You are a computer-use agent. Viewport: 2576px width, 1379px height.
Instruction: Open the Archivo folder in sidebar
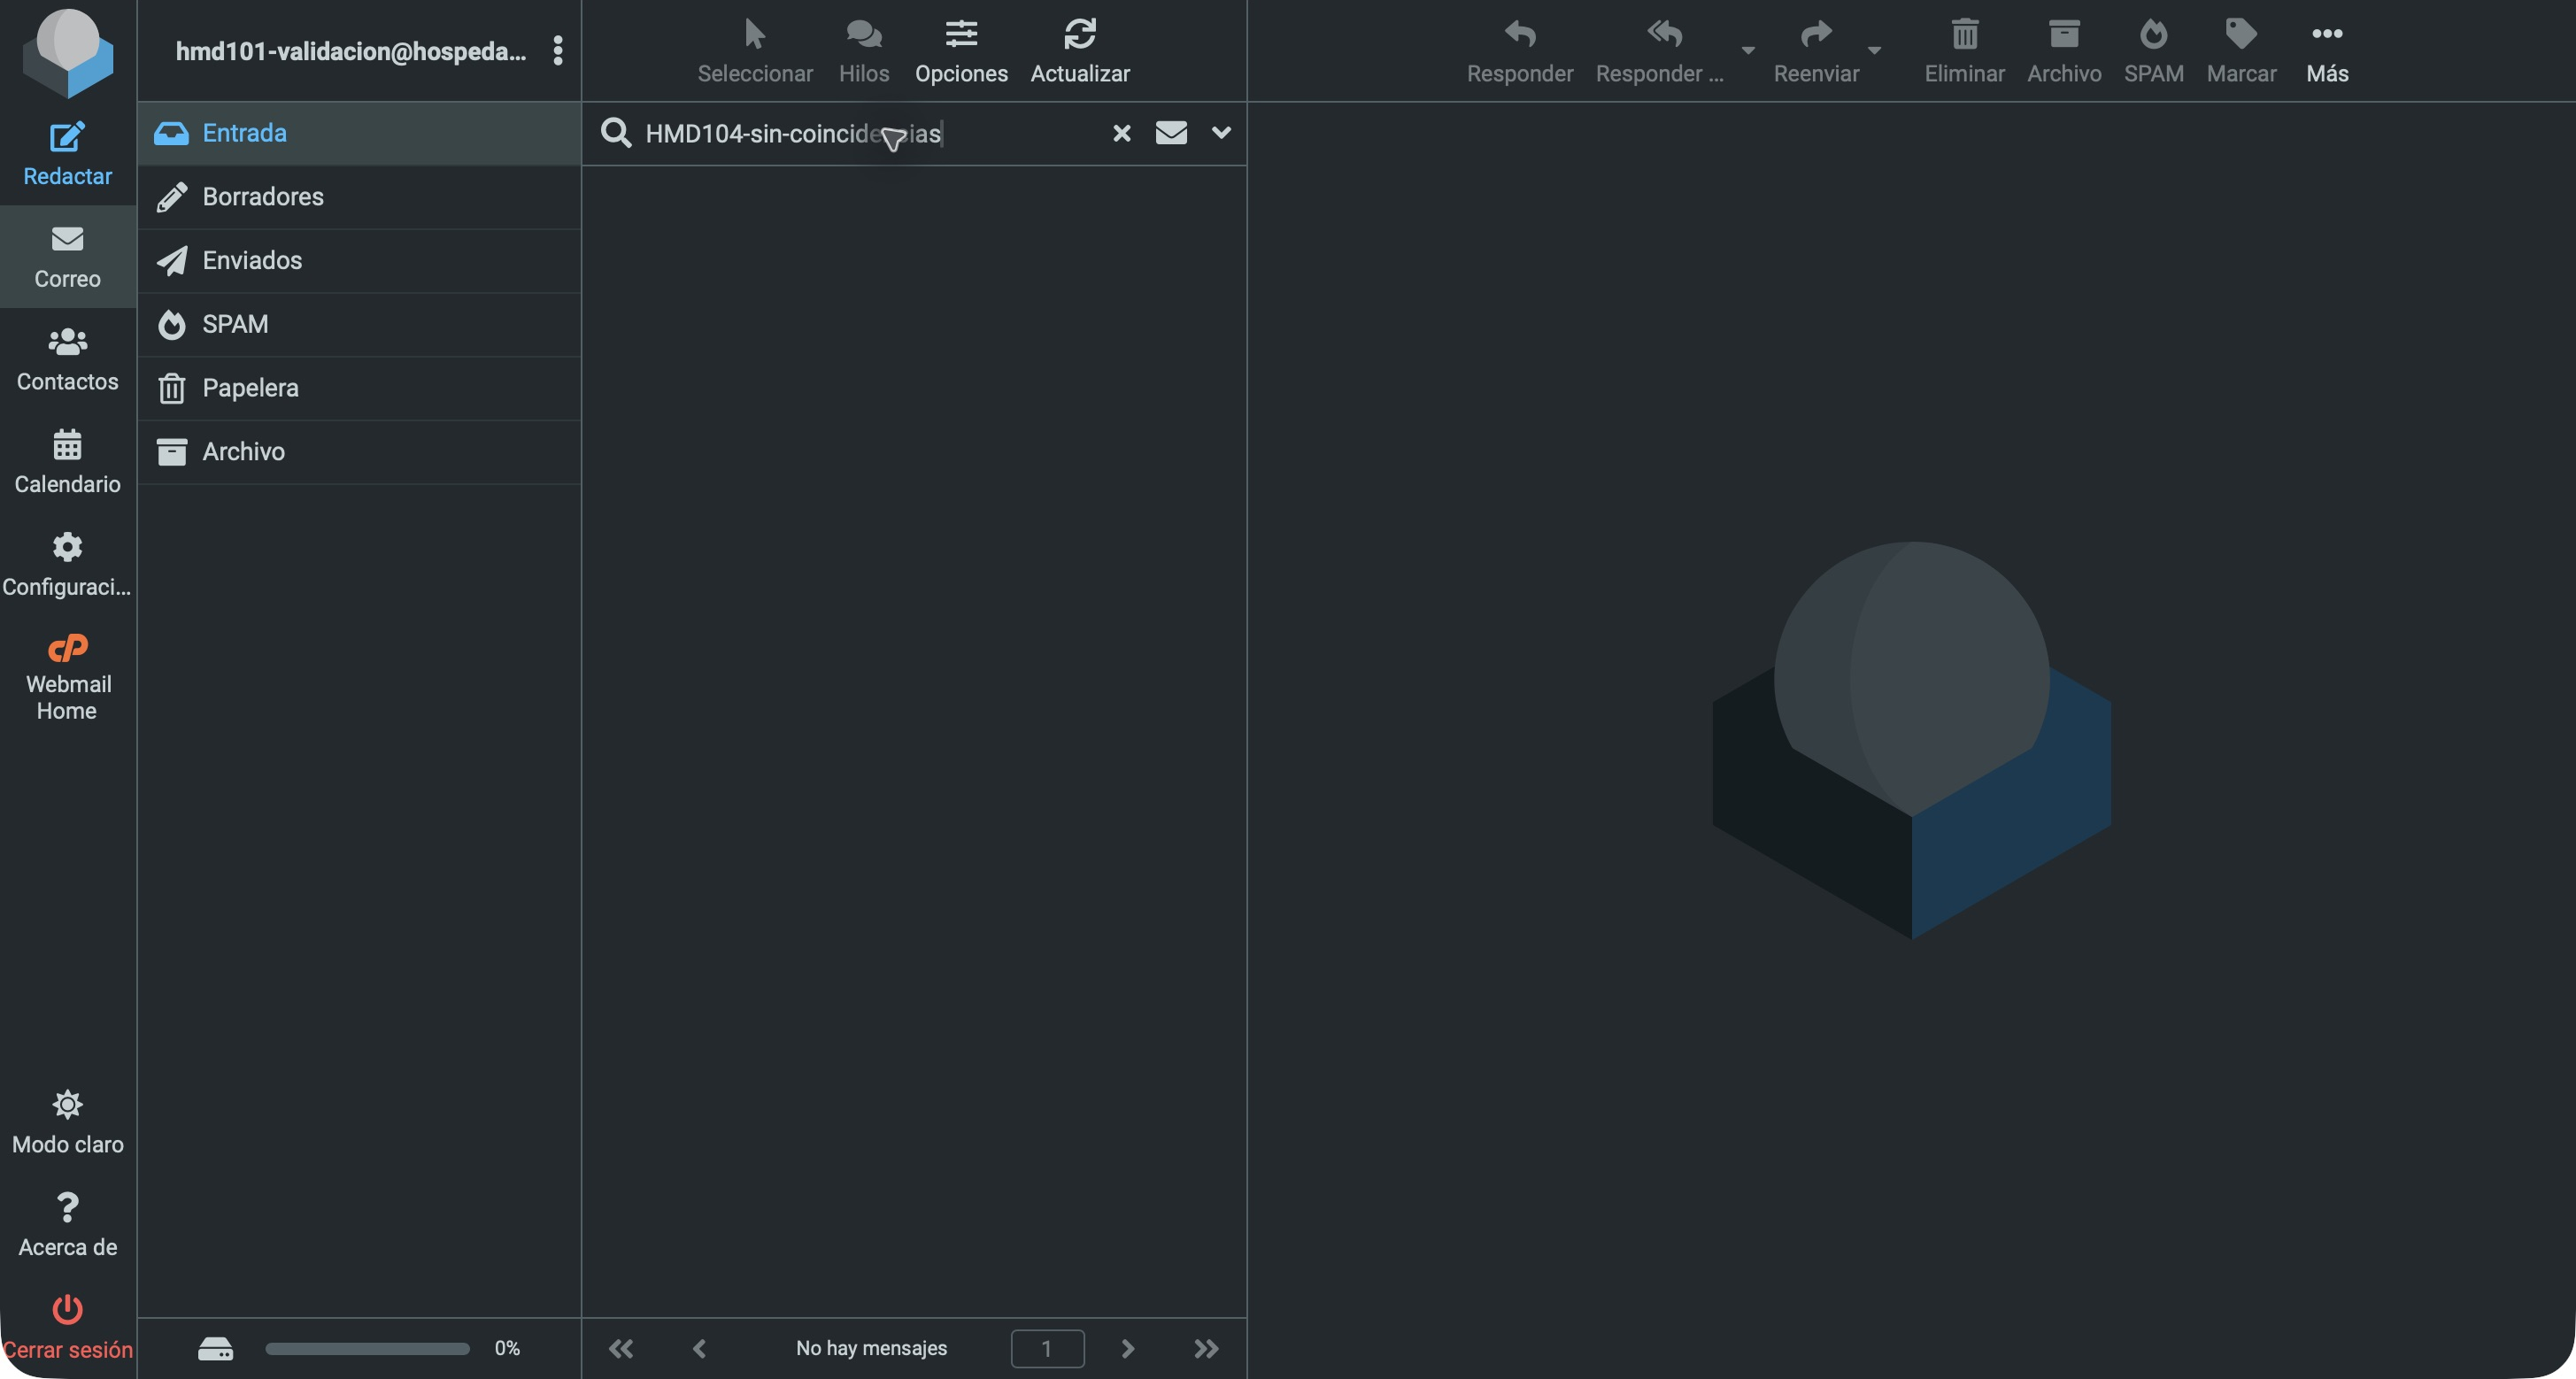tap(359, 452)
